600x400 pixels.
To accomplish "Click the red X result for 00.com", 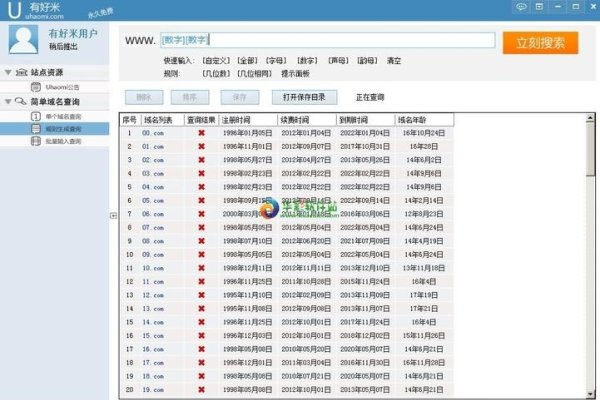I will click(x=201, y=133).
